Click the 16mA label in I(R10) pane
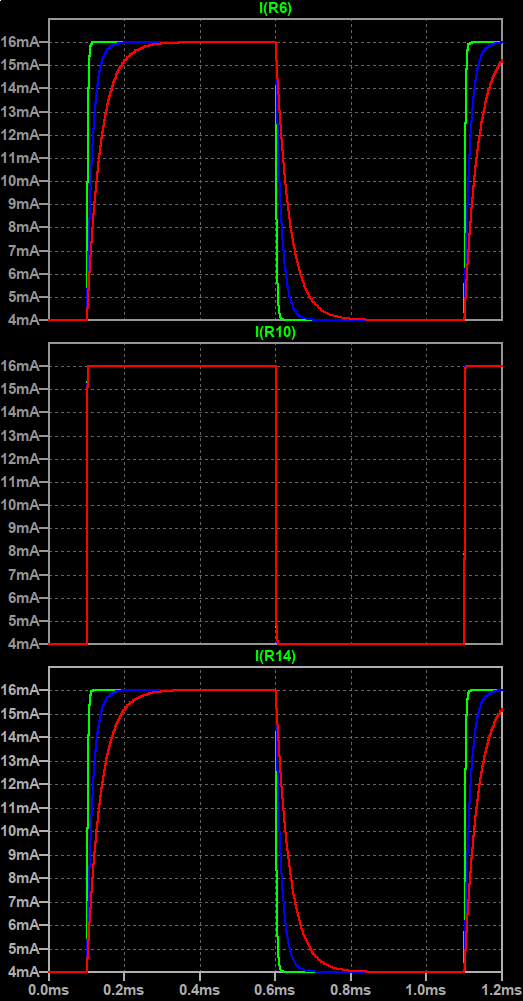Screen dimensions: 523x1001 pos(21,366)
